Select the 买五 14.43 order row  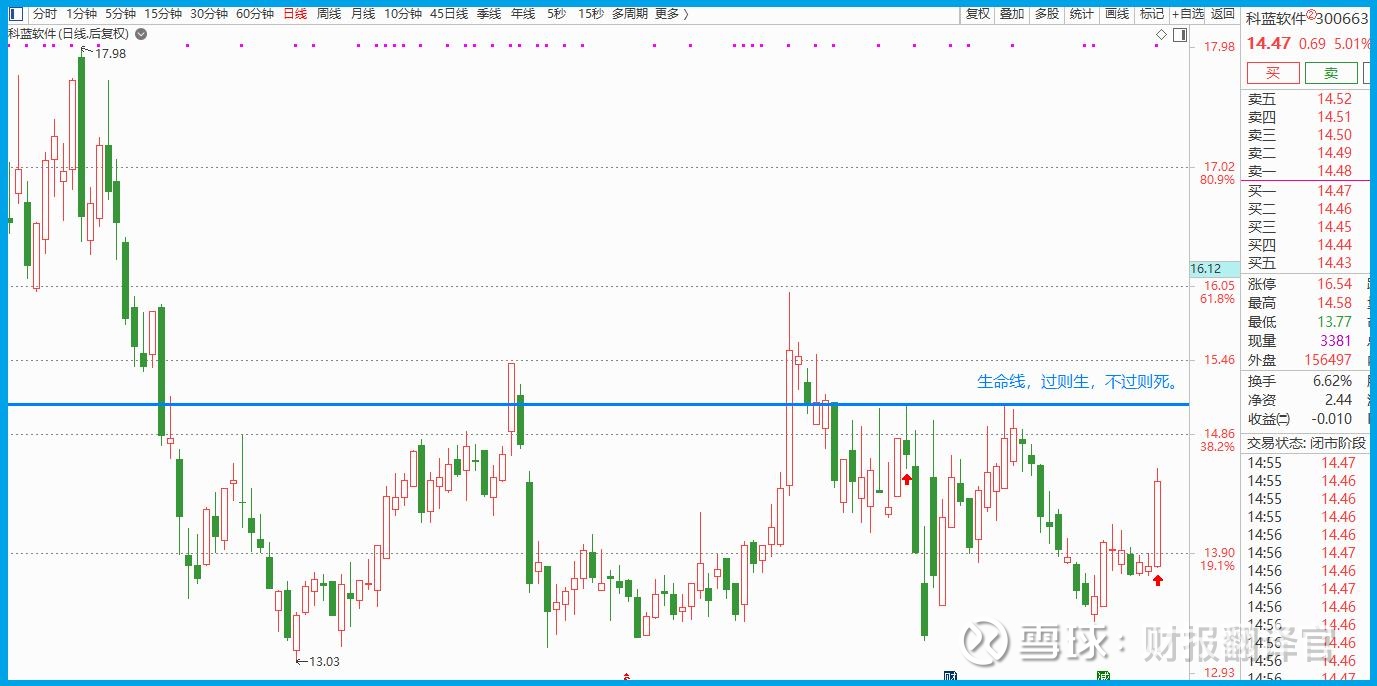click(x=1307, y=263)
